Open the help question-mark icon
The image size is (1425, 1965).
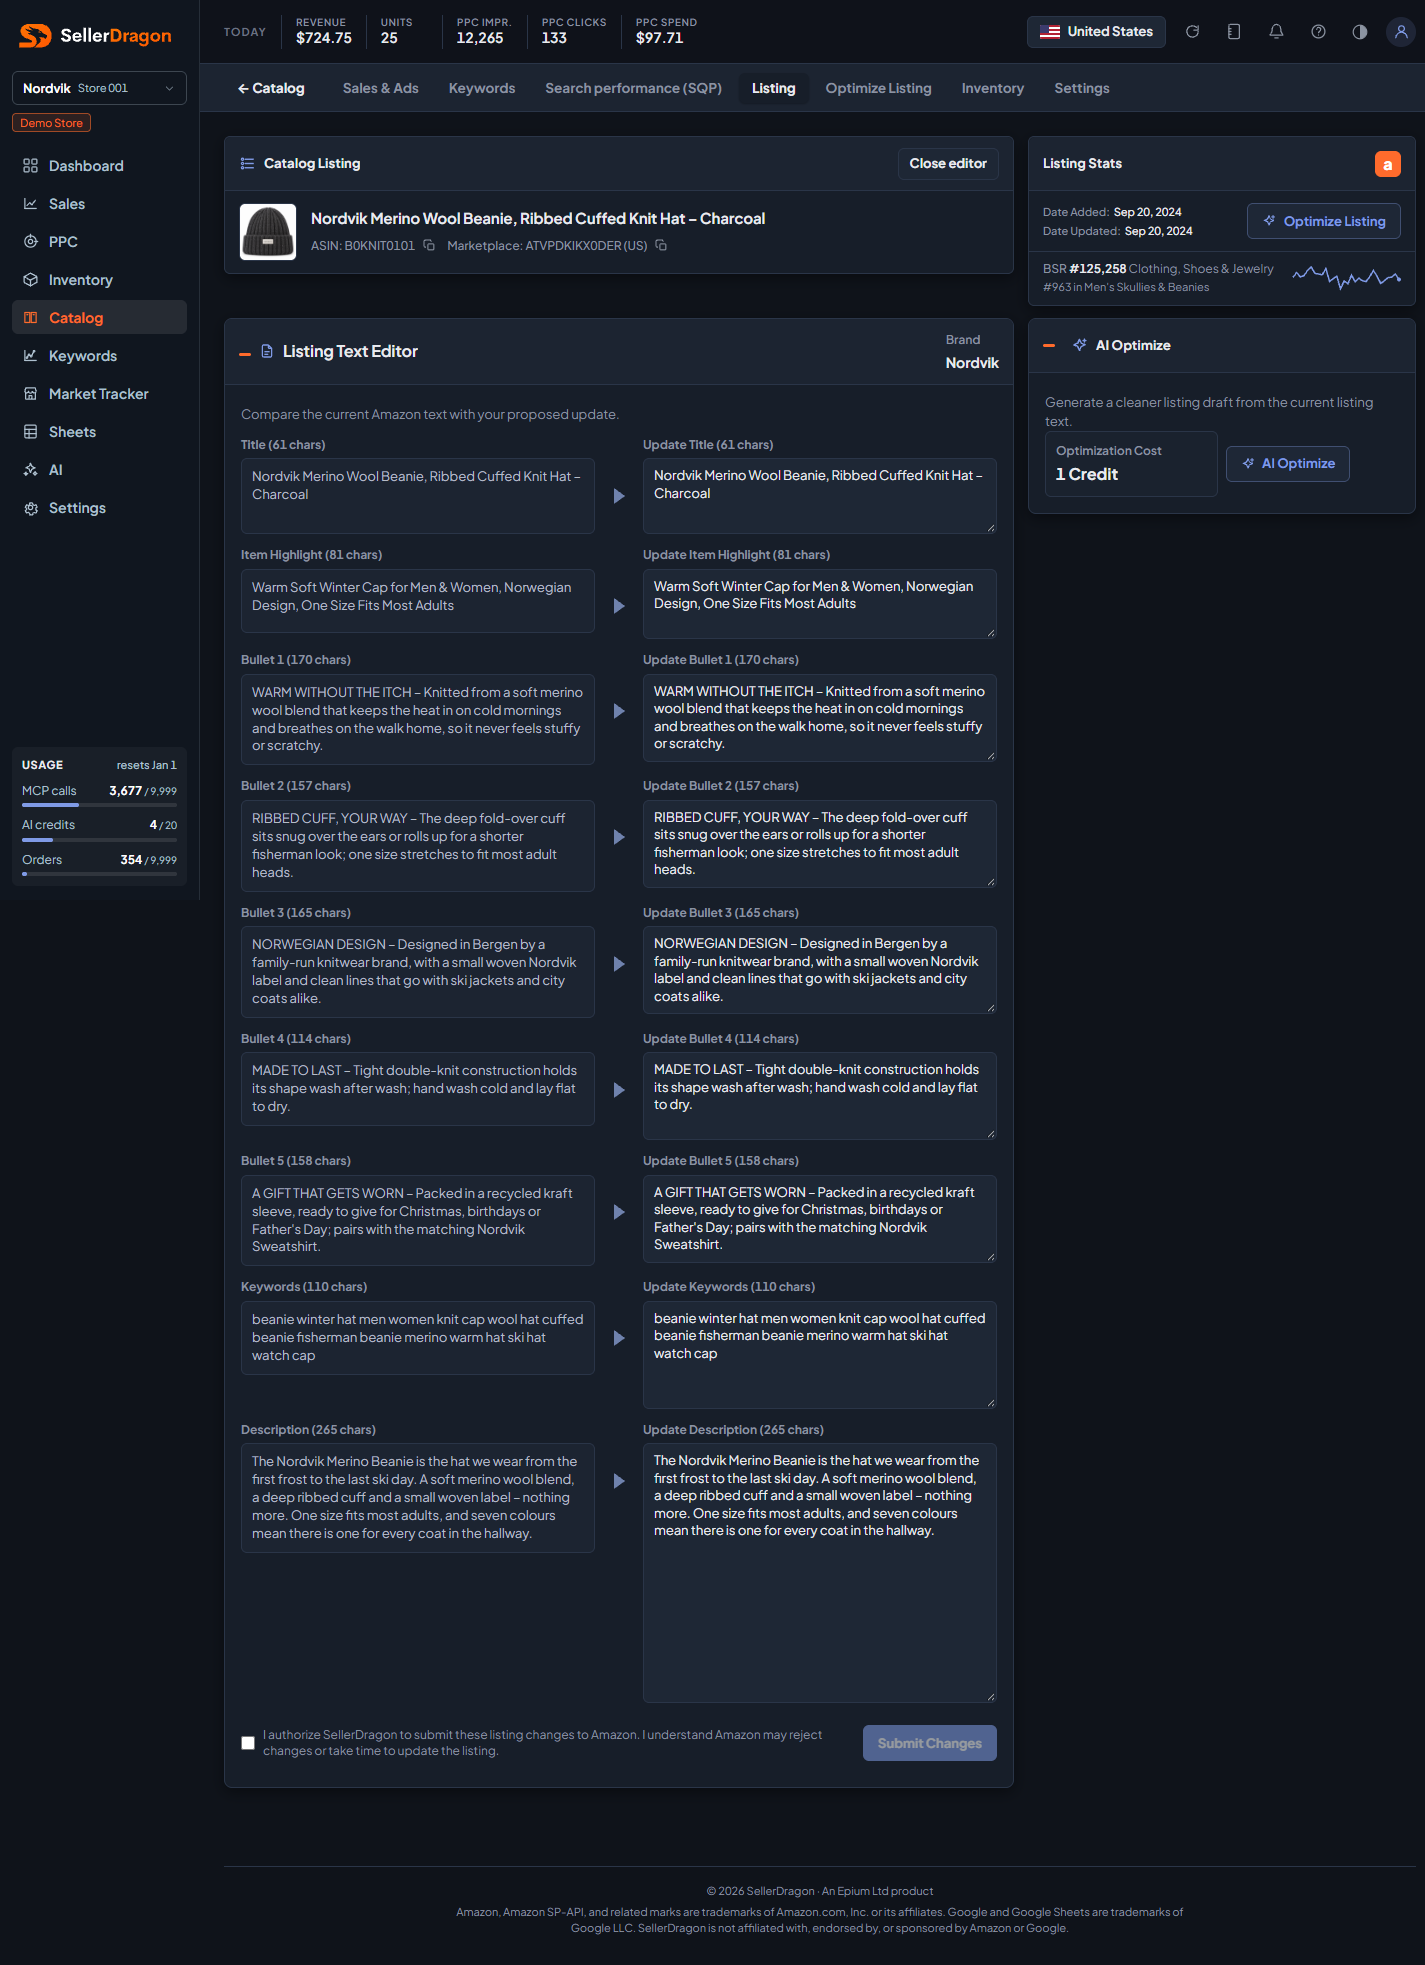click(x=1318, y=32)
